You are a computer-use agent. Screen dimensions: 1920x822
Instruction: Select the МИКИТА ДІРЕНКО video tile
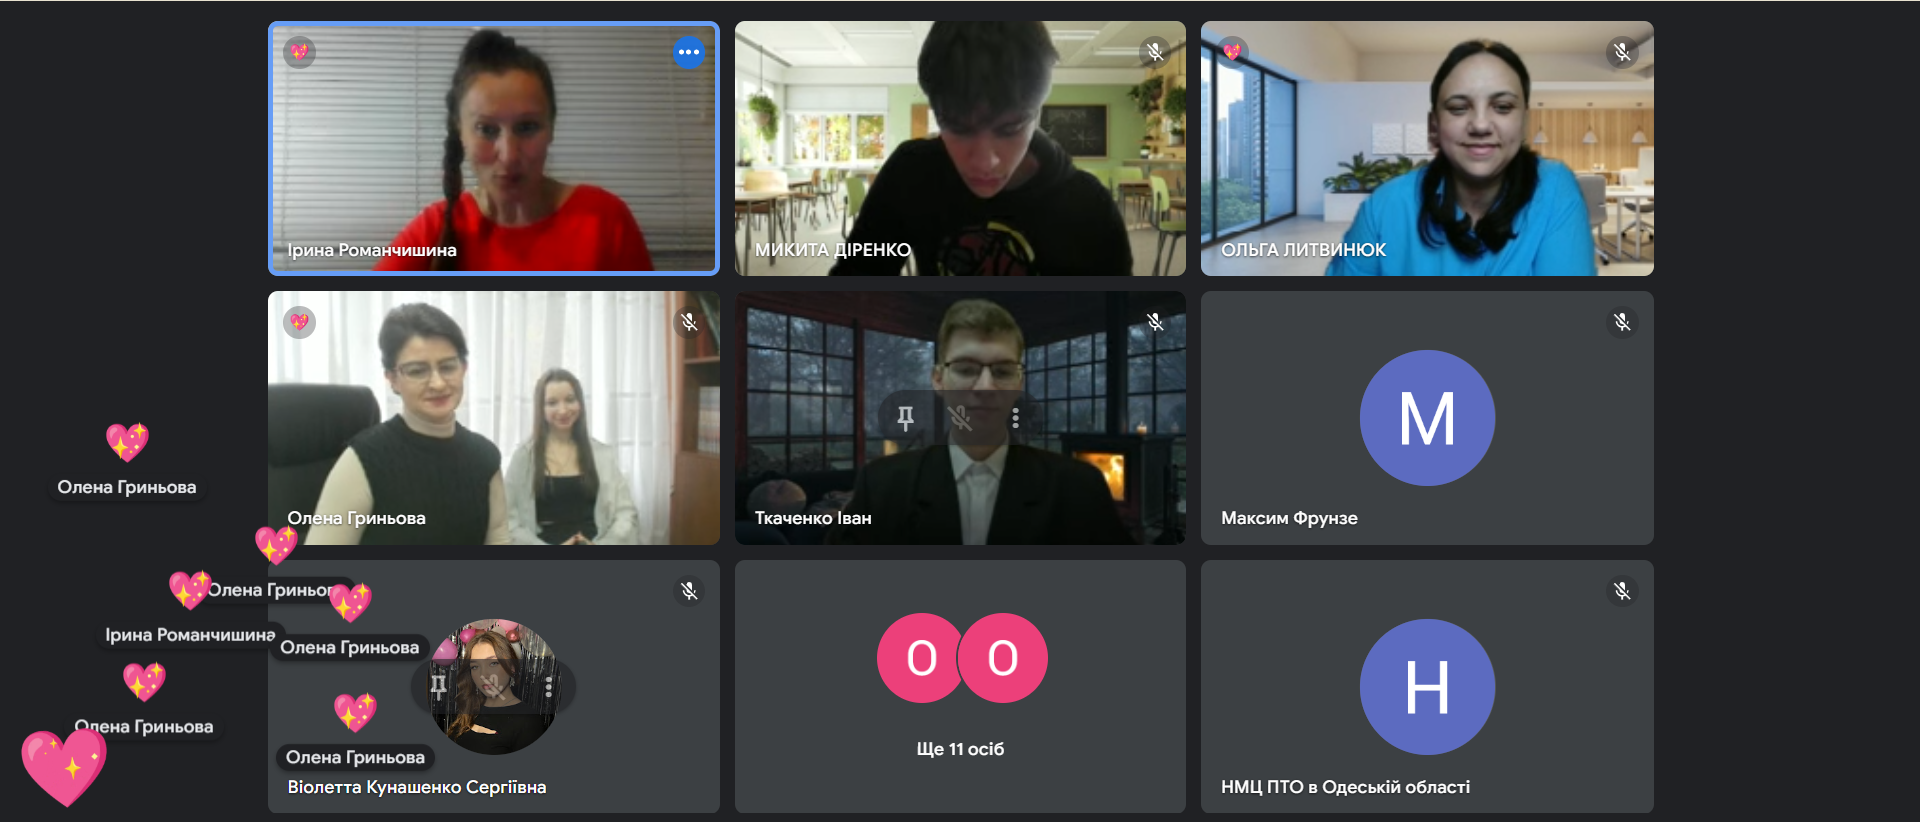click(x=960, y=148)
